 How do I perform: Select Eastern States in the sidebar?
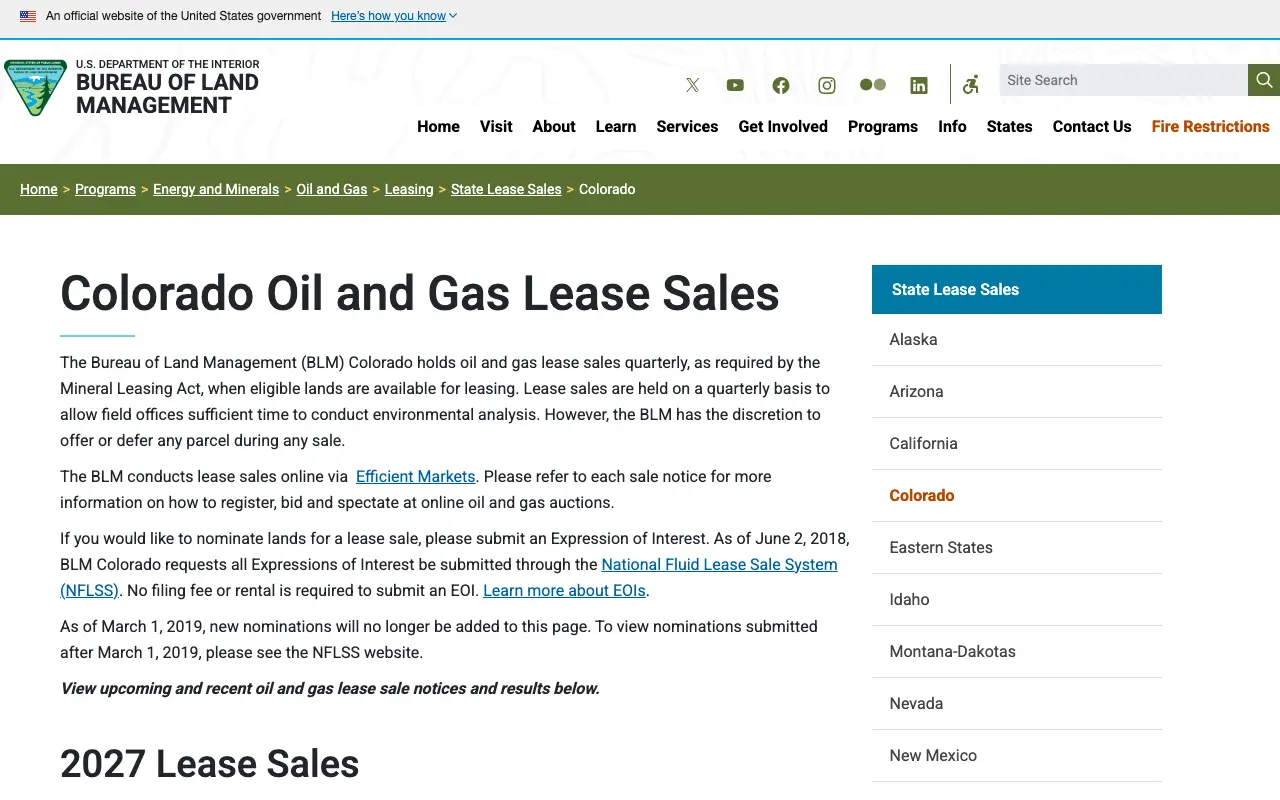(1017, 548)
